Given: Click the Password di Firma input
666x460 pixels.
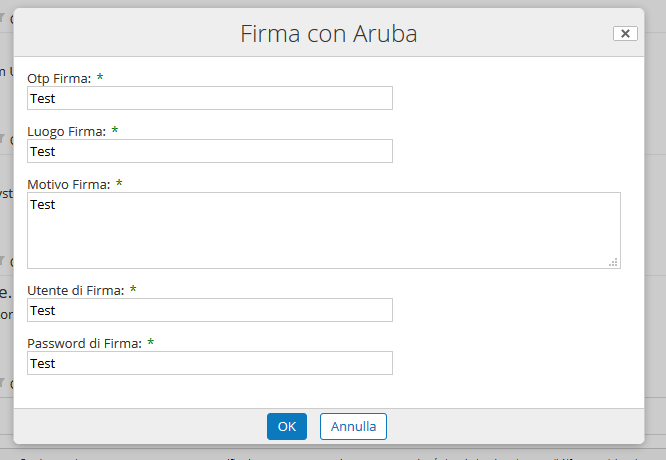Looking at the screenshot, I should (210, 363).
